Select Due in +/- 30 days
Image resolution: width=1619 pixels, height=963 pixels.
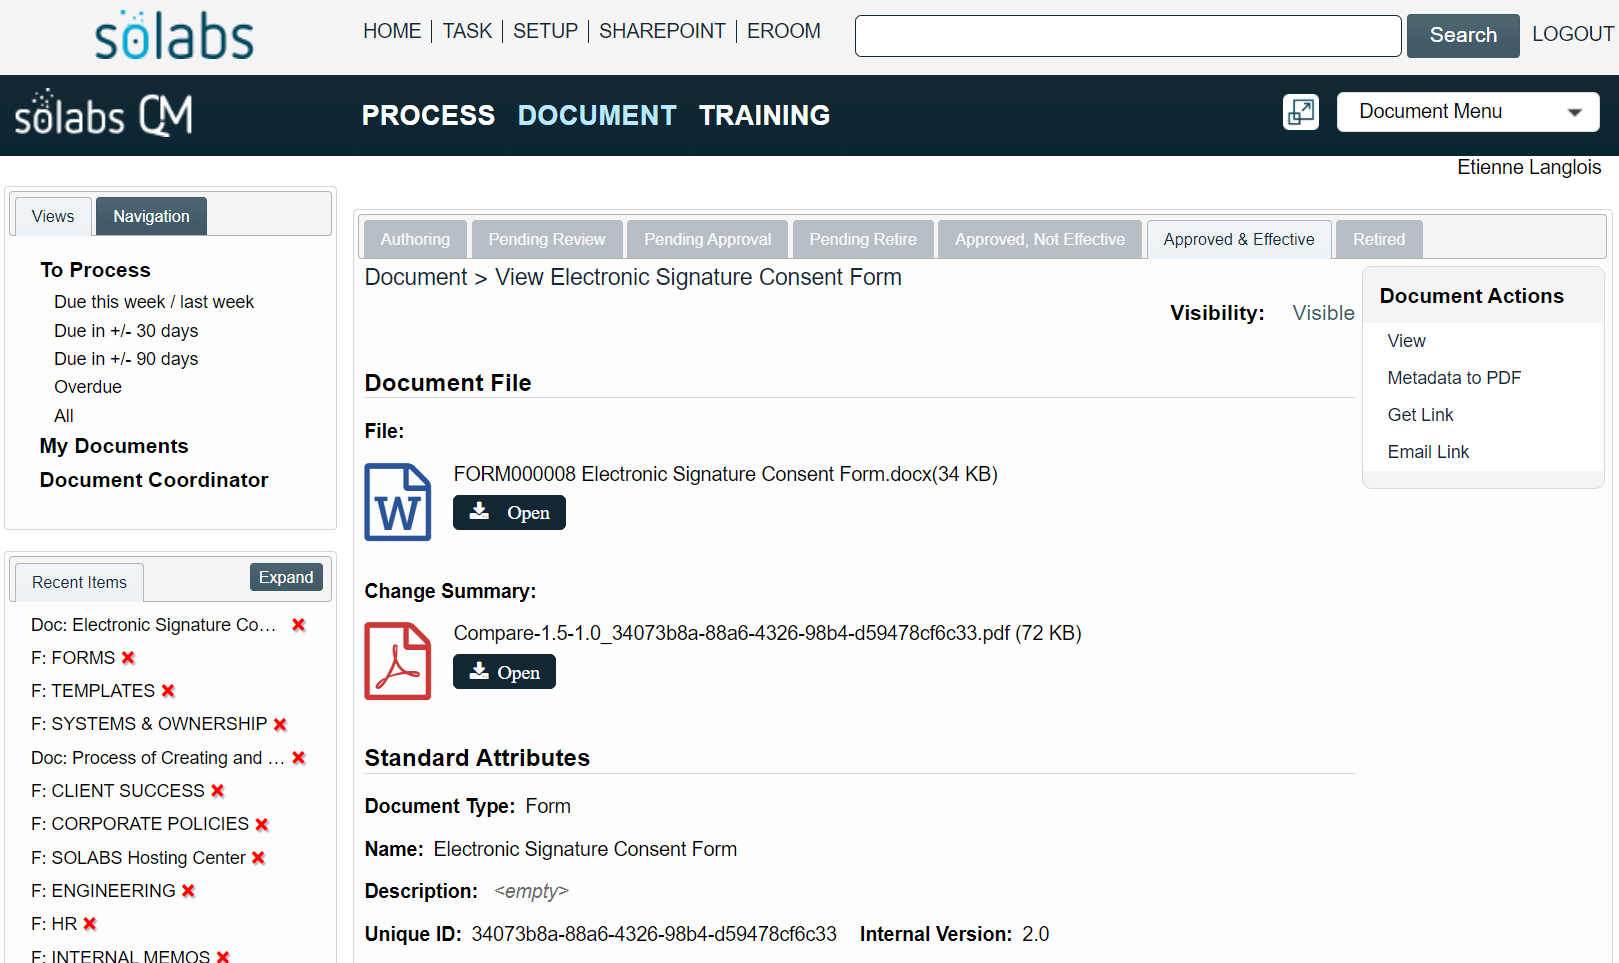[x=126, y=331]
